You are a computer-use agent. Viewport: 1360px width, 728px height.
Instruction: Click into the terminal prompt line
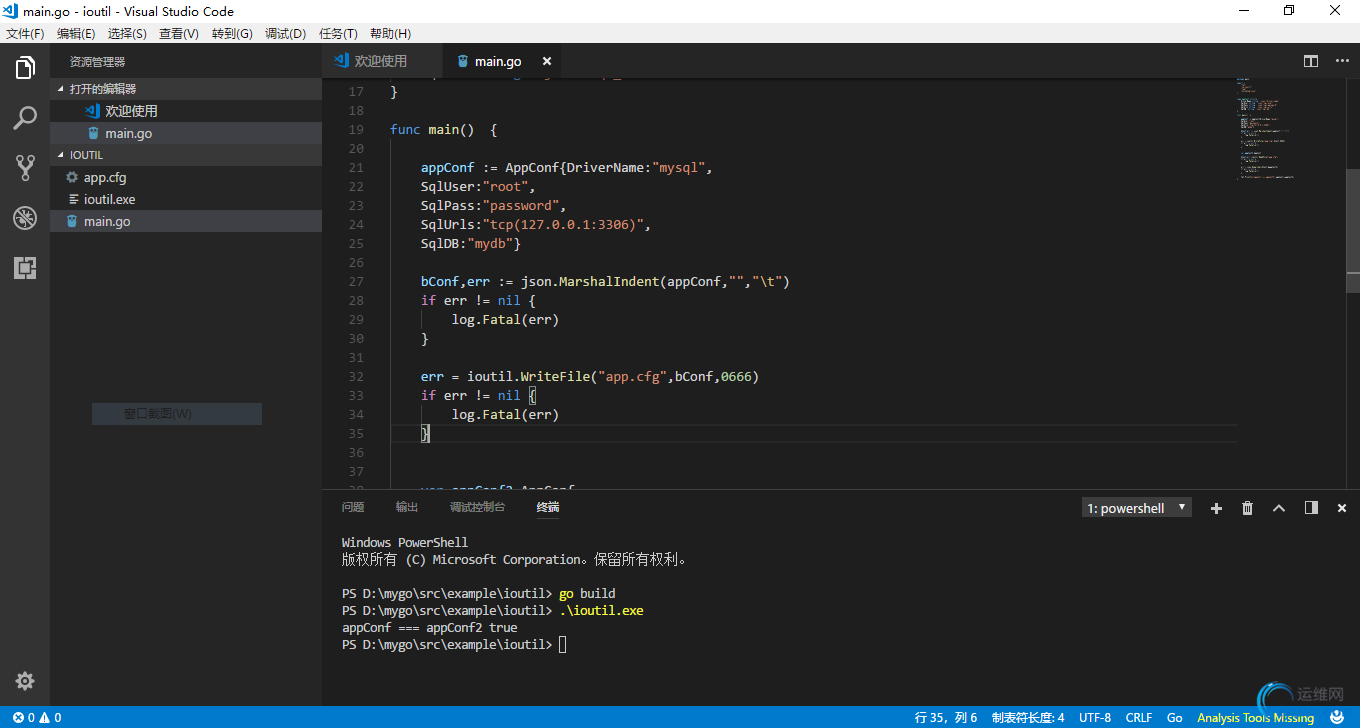click(x=456, y=645)
